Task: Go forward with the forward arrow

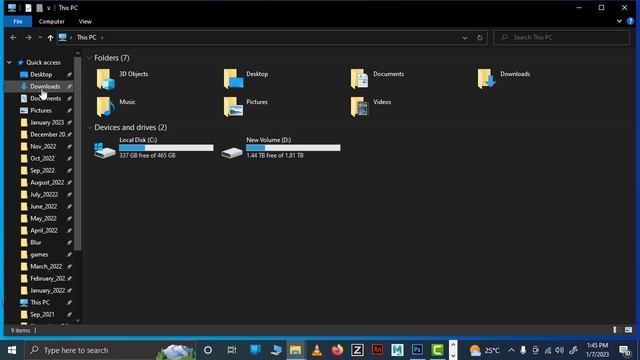Action: click(x=28, y=38)
